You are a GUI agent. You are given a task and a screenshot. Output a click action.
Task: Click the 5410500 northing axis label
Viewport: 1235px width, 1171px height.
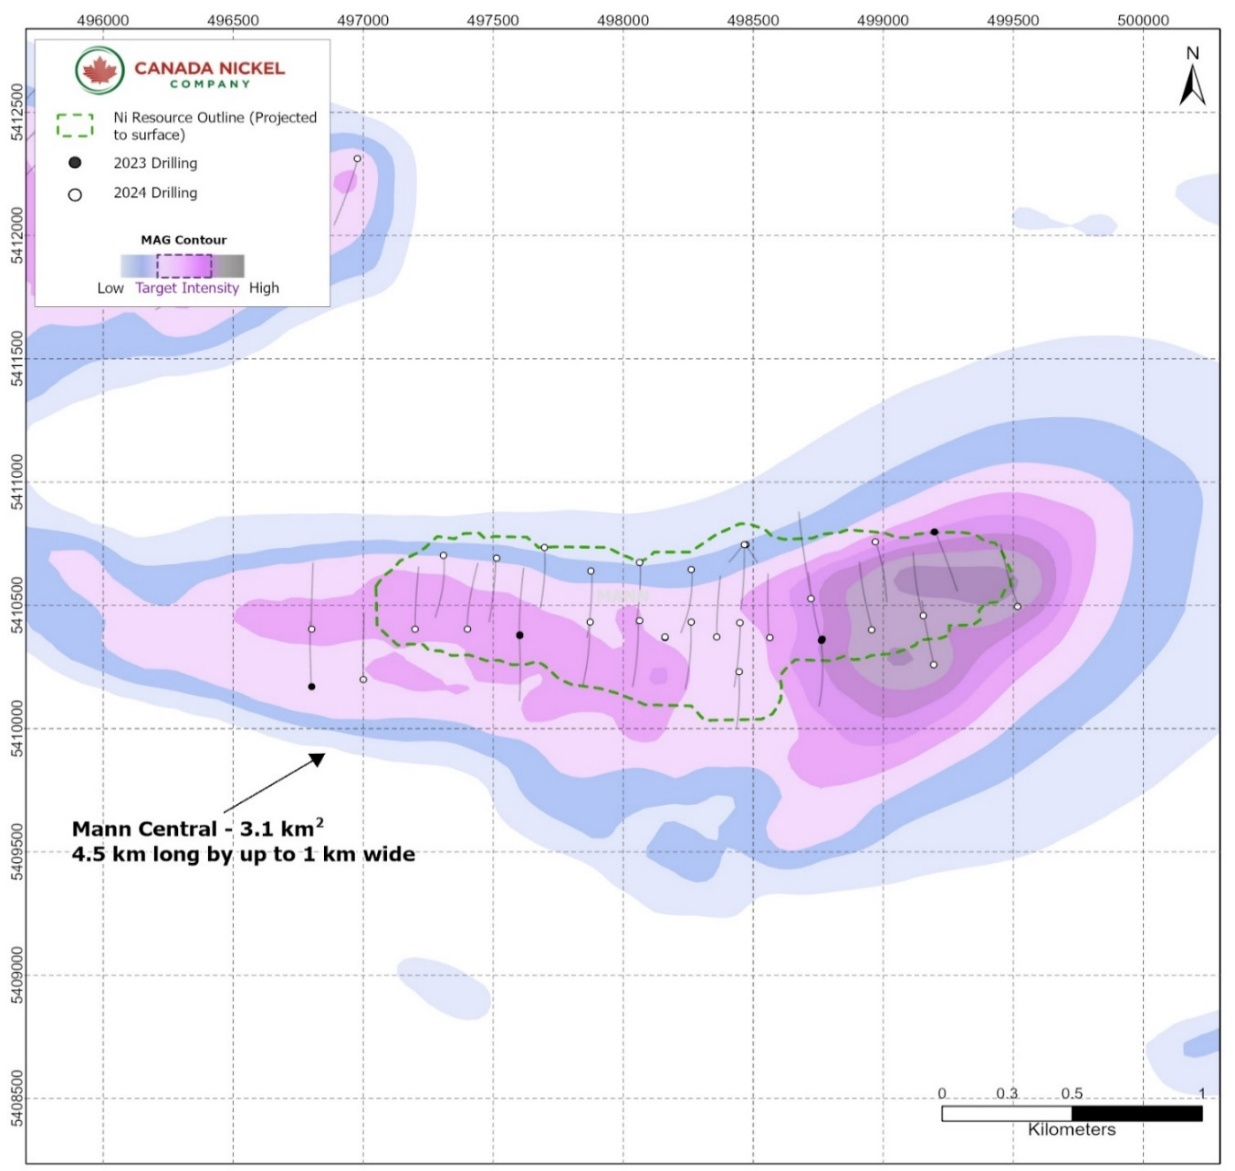point(17,605)
